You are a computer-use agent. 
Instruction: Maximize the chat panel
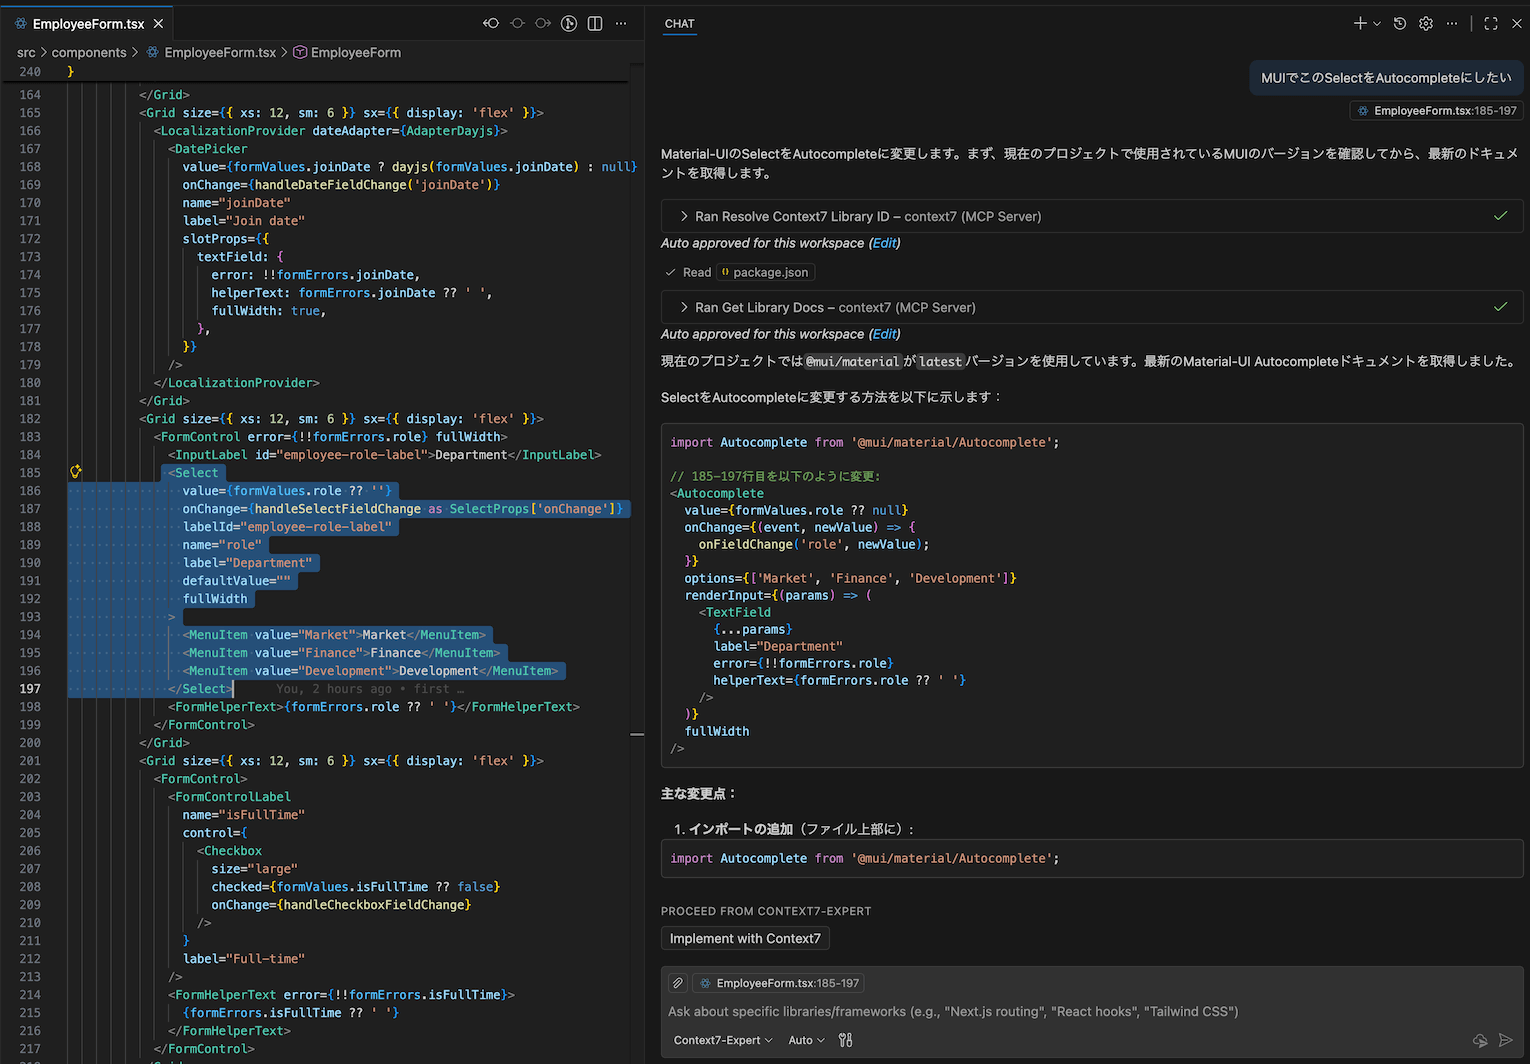coord(1491,23)
